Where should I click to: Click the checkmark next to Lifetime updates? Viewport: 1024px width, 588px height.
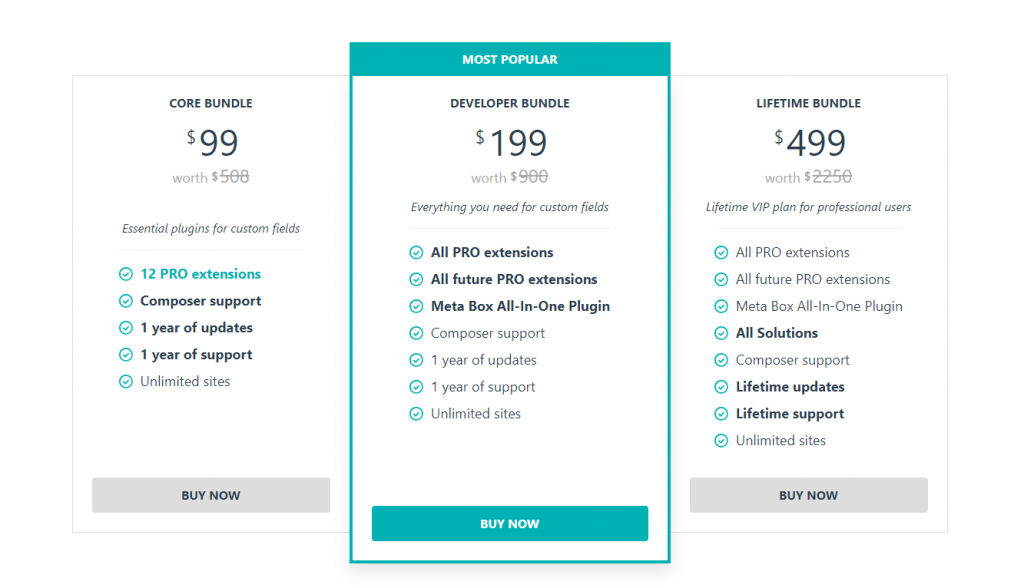(x=720, y=386)
